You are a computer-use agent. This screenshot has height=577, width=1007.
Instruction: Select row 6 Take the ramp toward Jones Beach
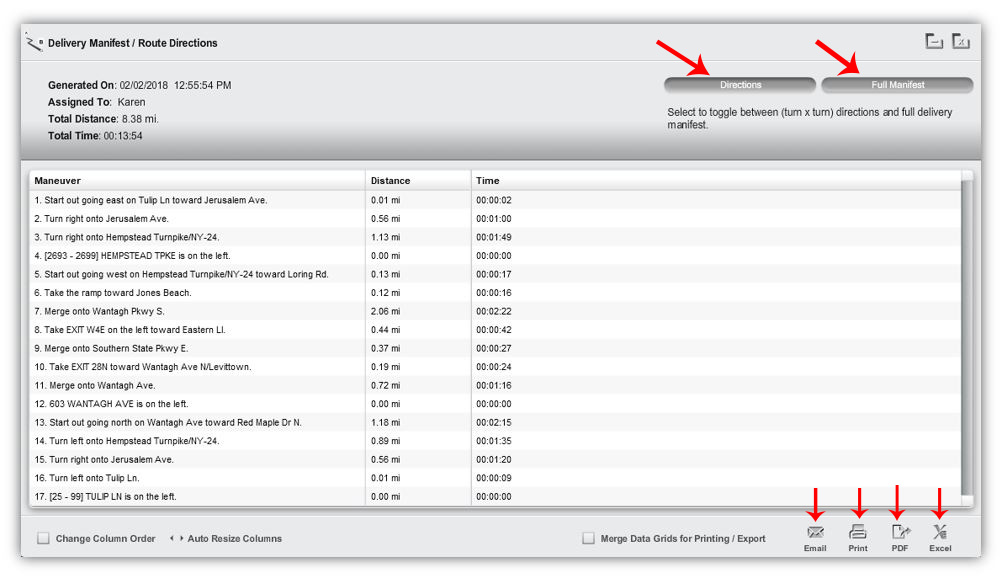pos(495,293)
